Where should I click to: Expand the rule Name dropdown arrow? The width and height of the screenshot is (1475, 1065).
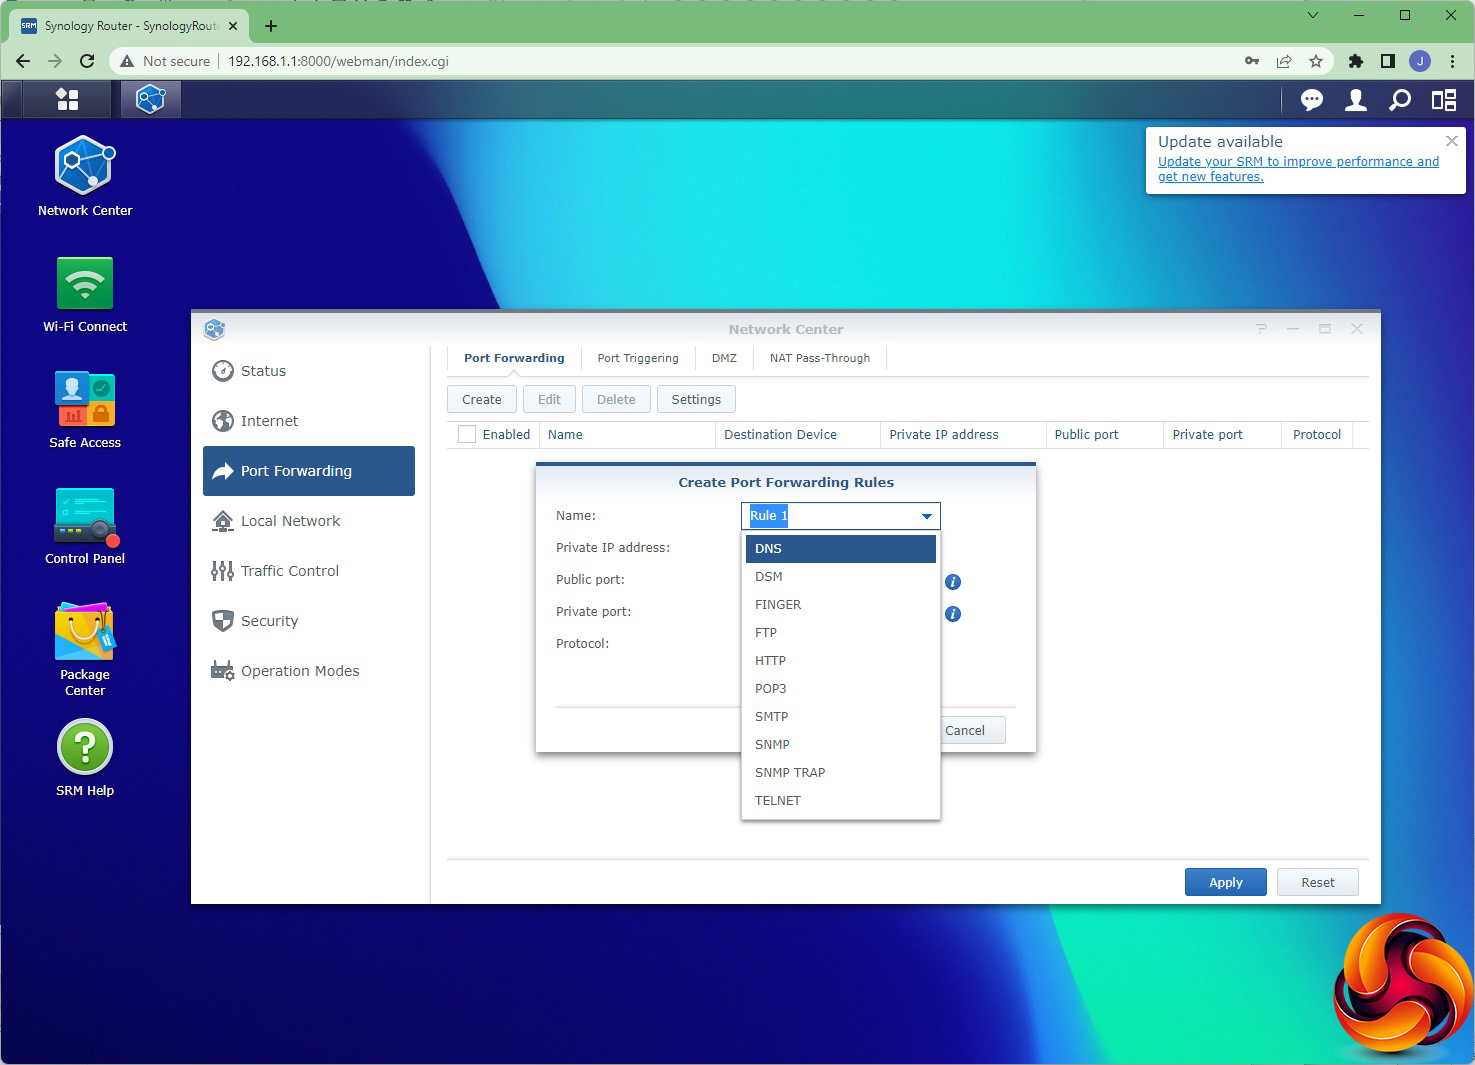[927, 516]
